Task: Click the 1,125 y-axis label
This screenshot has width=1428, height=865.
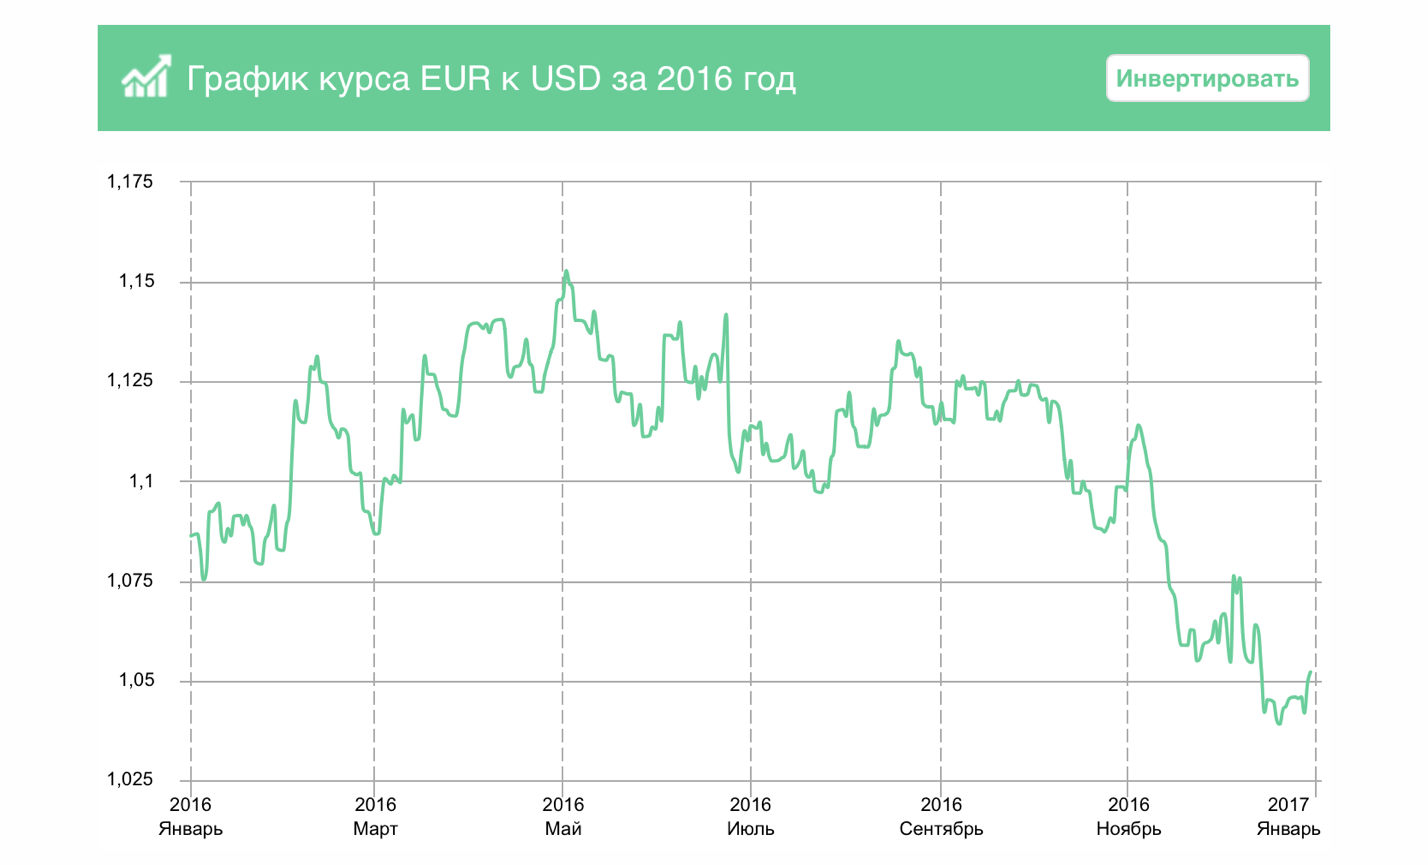Action: 130,381
